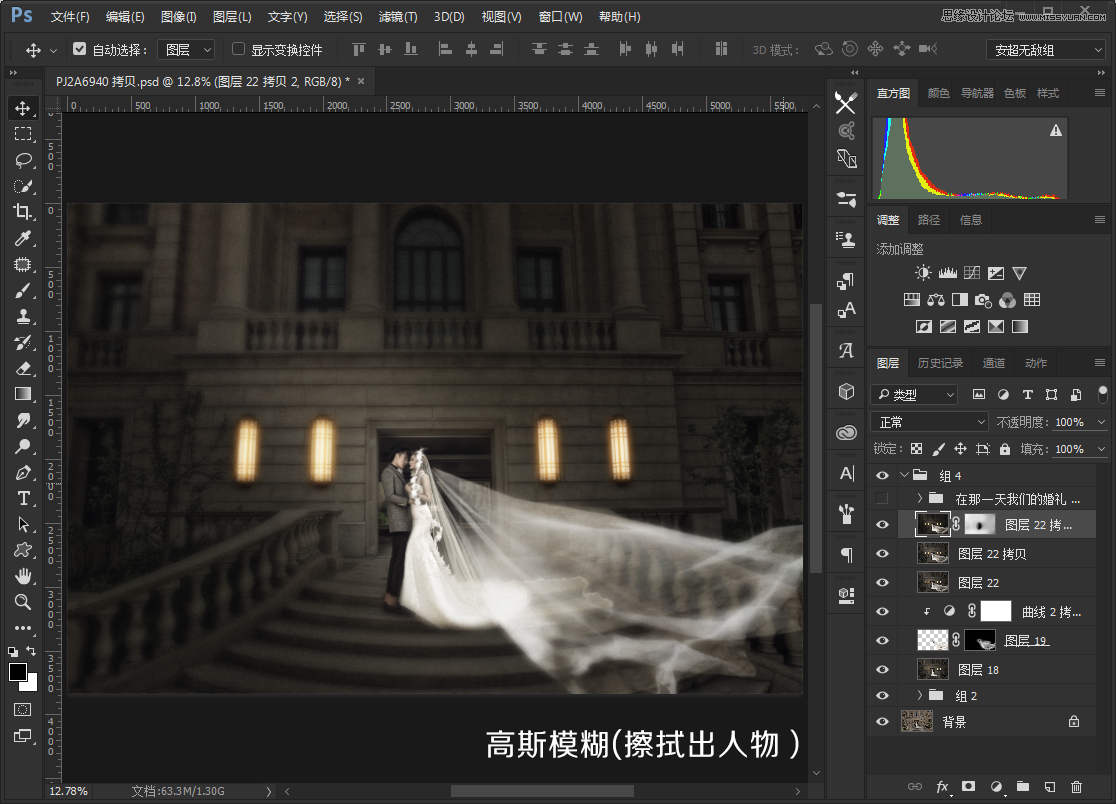Hide the 背景 layer visibility eye
1116x804 pixels.
click(x=882, y=721)
